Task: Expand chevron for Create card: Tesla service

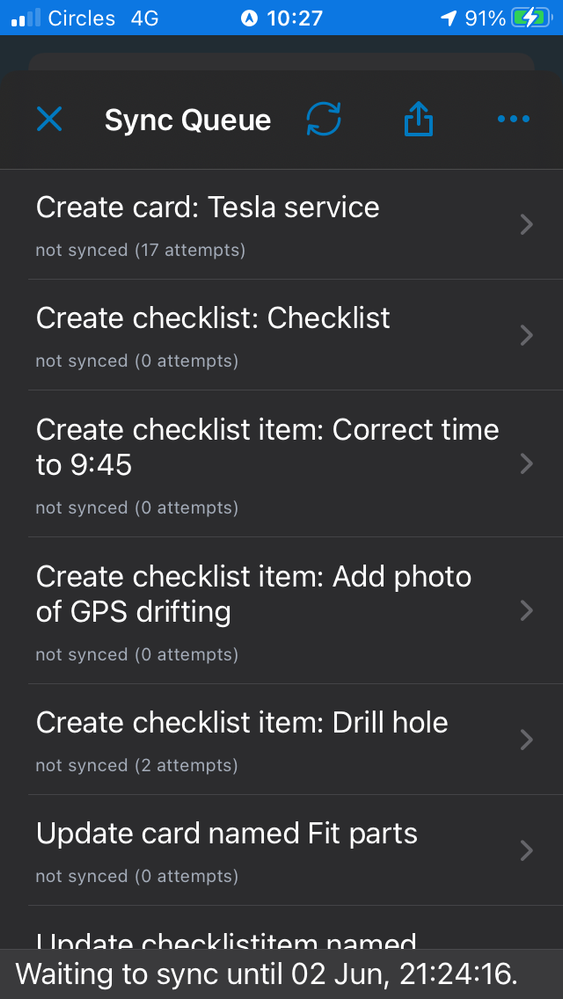Action: click(526, 224)
